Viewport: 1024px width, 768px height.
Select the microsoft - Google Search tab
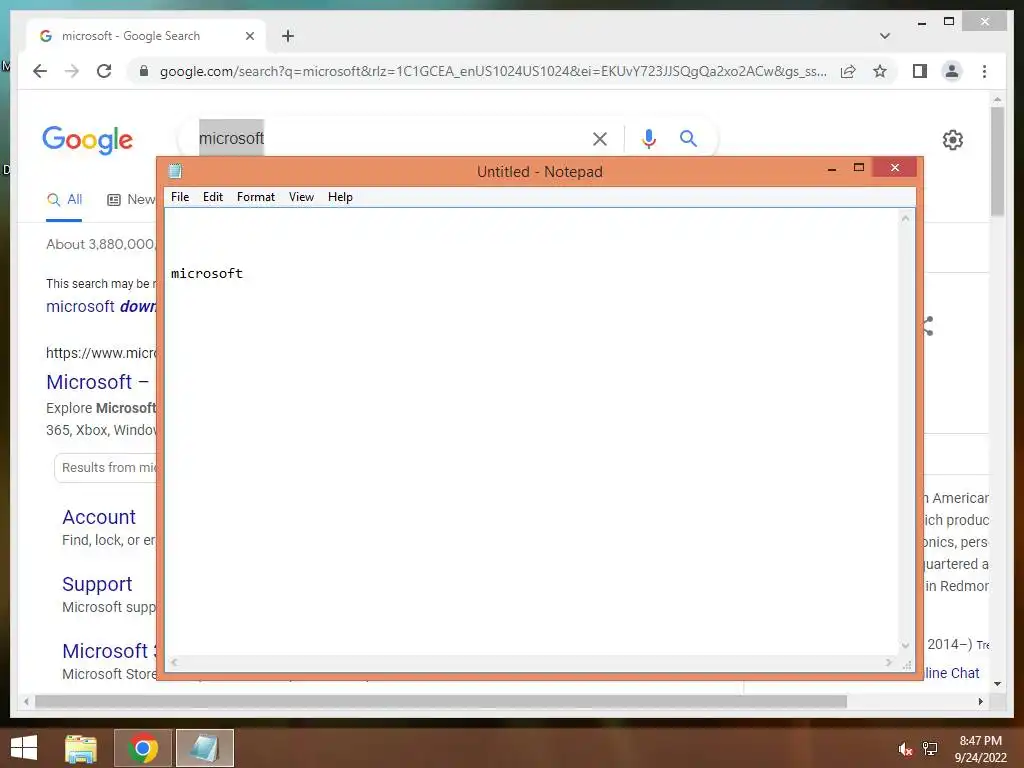(x=145, y=36)
